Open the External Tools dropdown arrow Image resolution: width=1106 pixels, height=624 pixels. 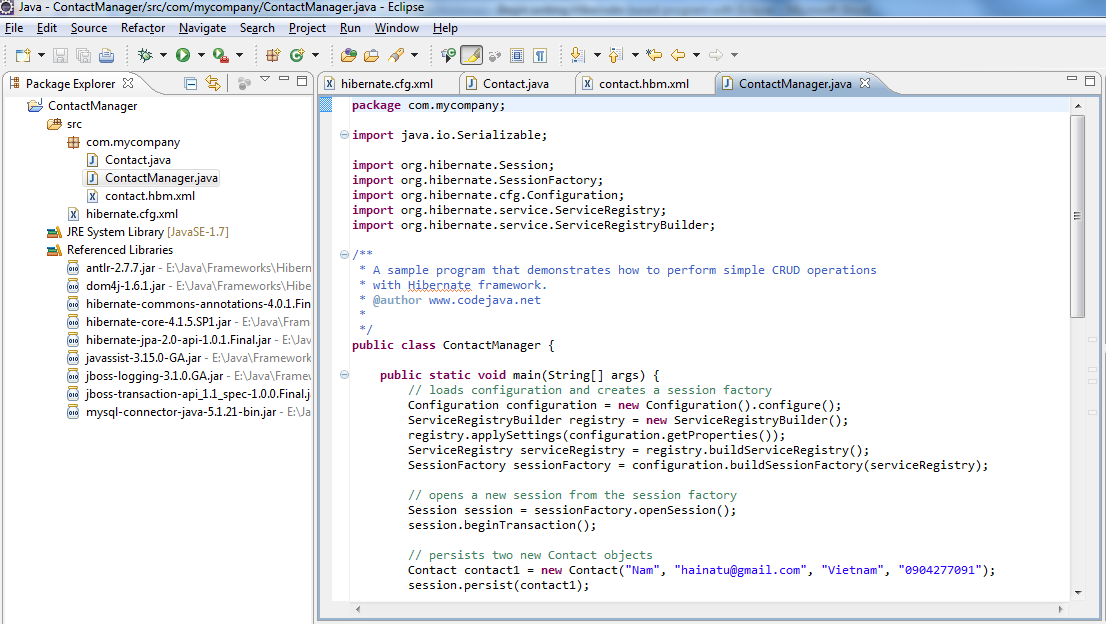[239, 55]
